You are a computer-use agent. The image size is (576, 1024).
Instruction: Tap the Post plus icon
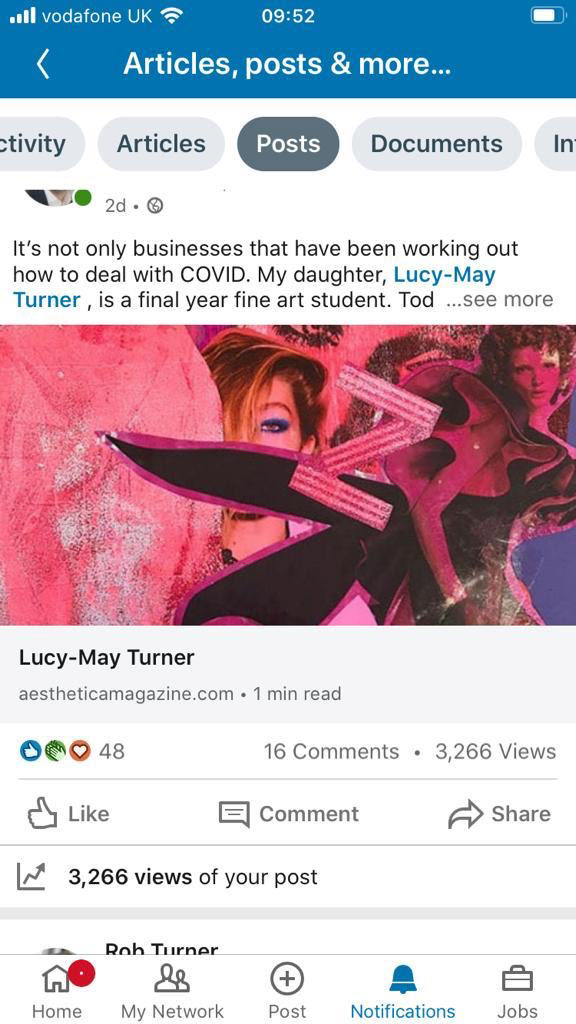pos(287,979)
